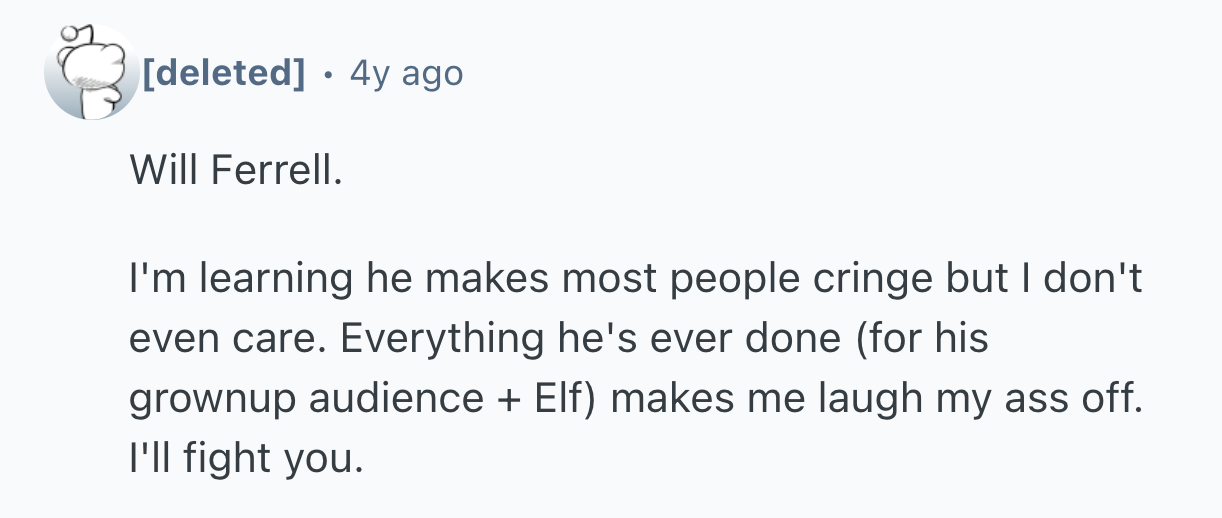Click the word "audience" in the comment
The width and height of the screenshot is (1222, 518).
[395, 398]
